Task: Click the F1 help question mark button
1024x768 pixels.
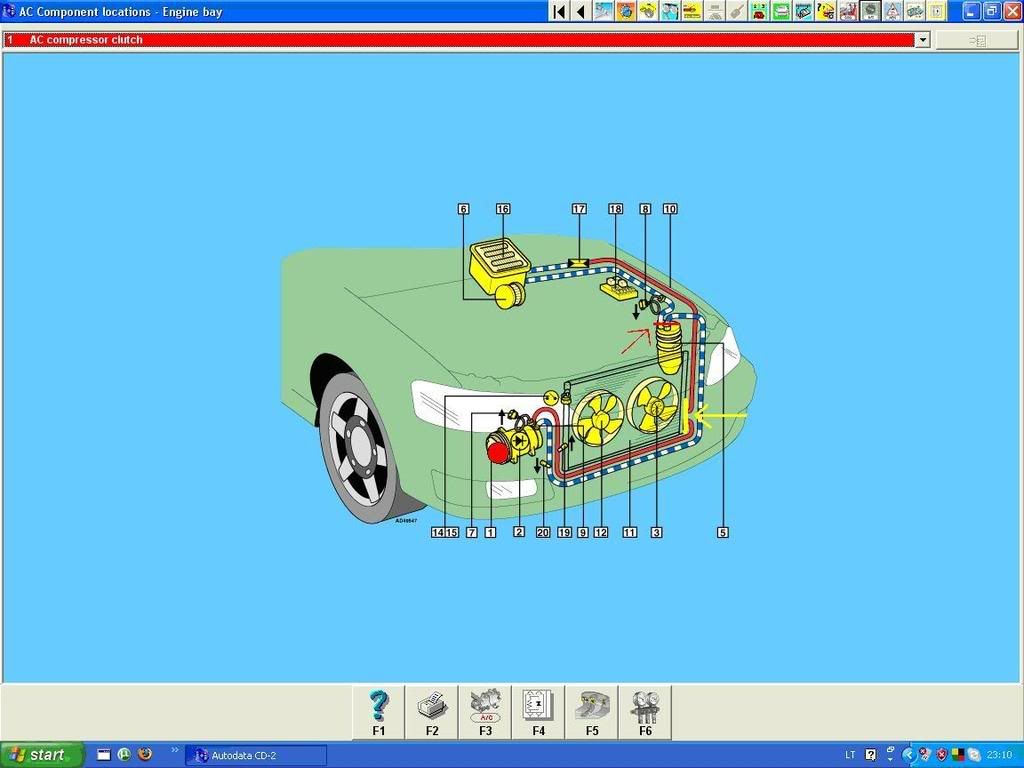Action: tap(379, 711)
